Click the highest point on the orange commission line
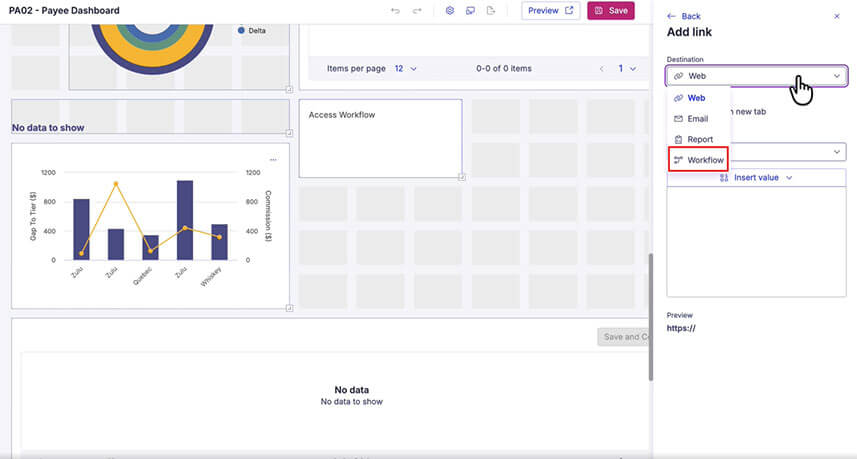Viewport: 857px width, 459px height. point(115,184)
